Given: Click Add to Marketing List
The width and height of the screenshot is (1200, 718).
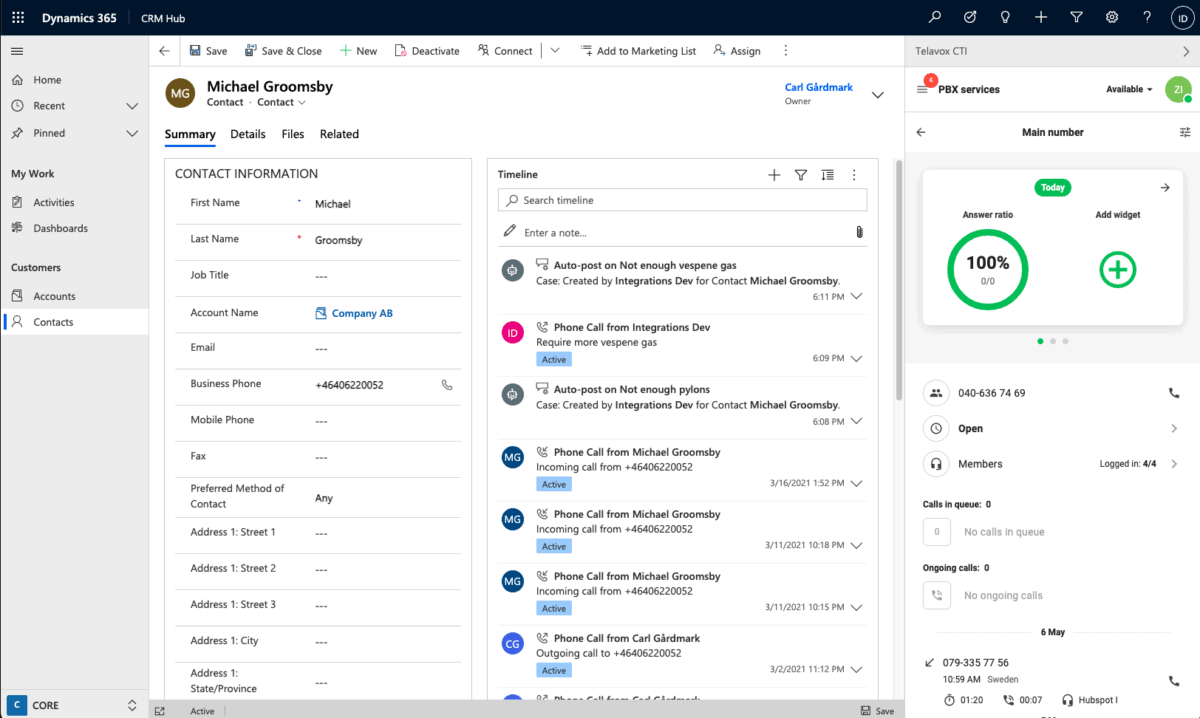Looking at the screenshot, I should (x=637, y=51).
